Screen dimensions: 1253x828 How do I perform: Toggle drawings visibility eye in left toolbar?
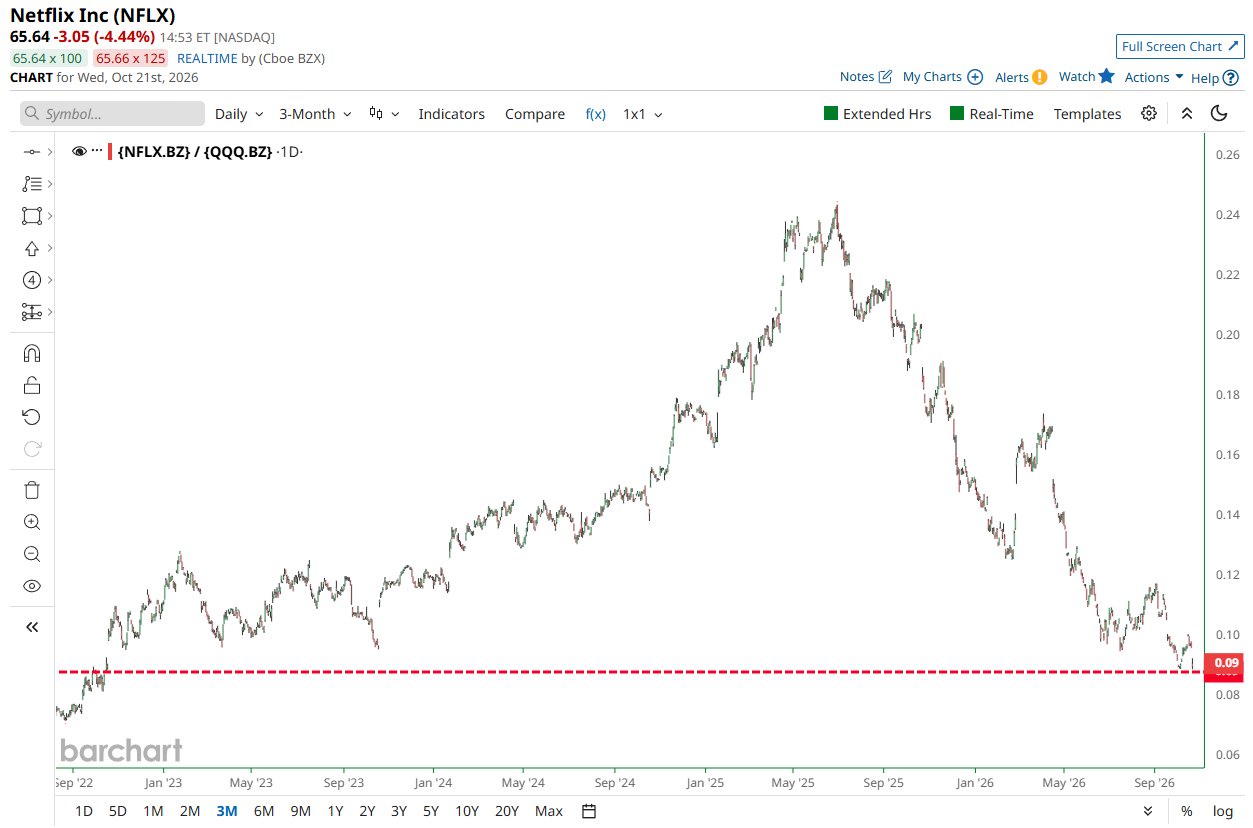(31, 586)
